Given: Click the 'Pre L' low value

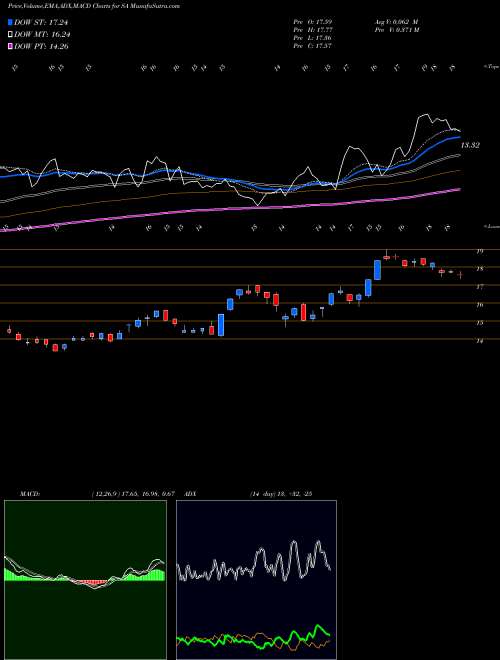Looking at the screenshot, I should [x=314, y=38].
